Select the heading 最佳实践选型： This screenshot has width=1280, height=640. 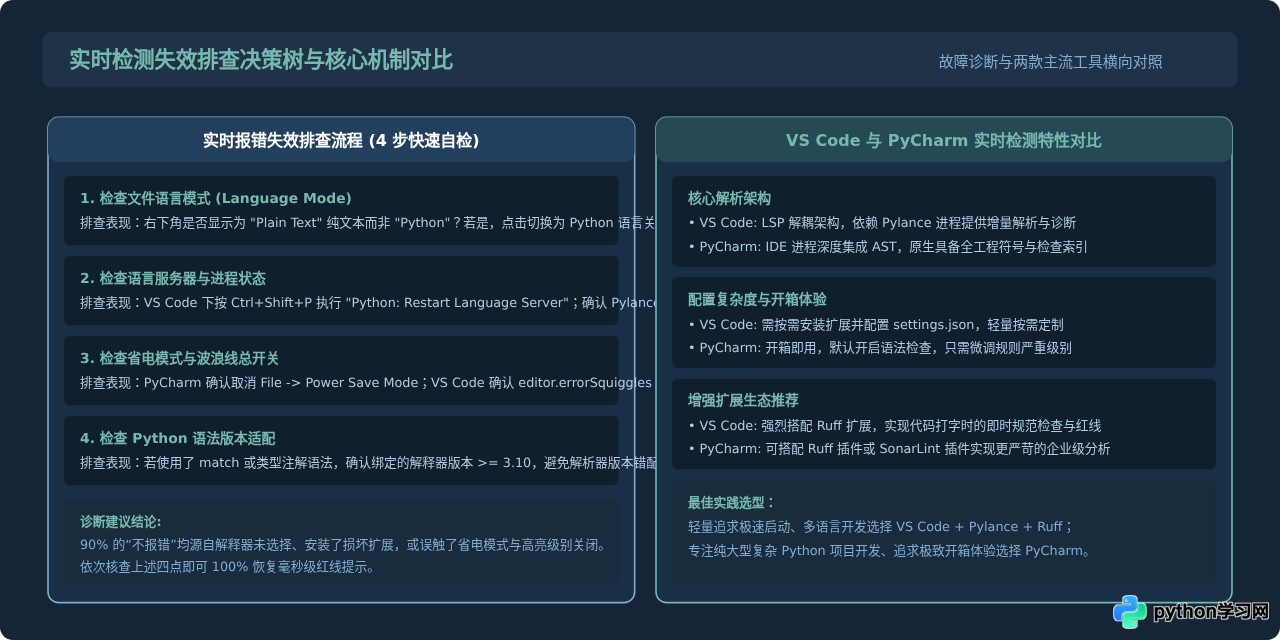[732, 502]
